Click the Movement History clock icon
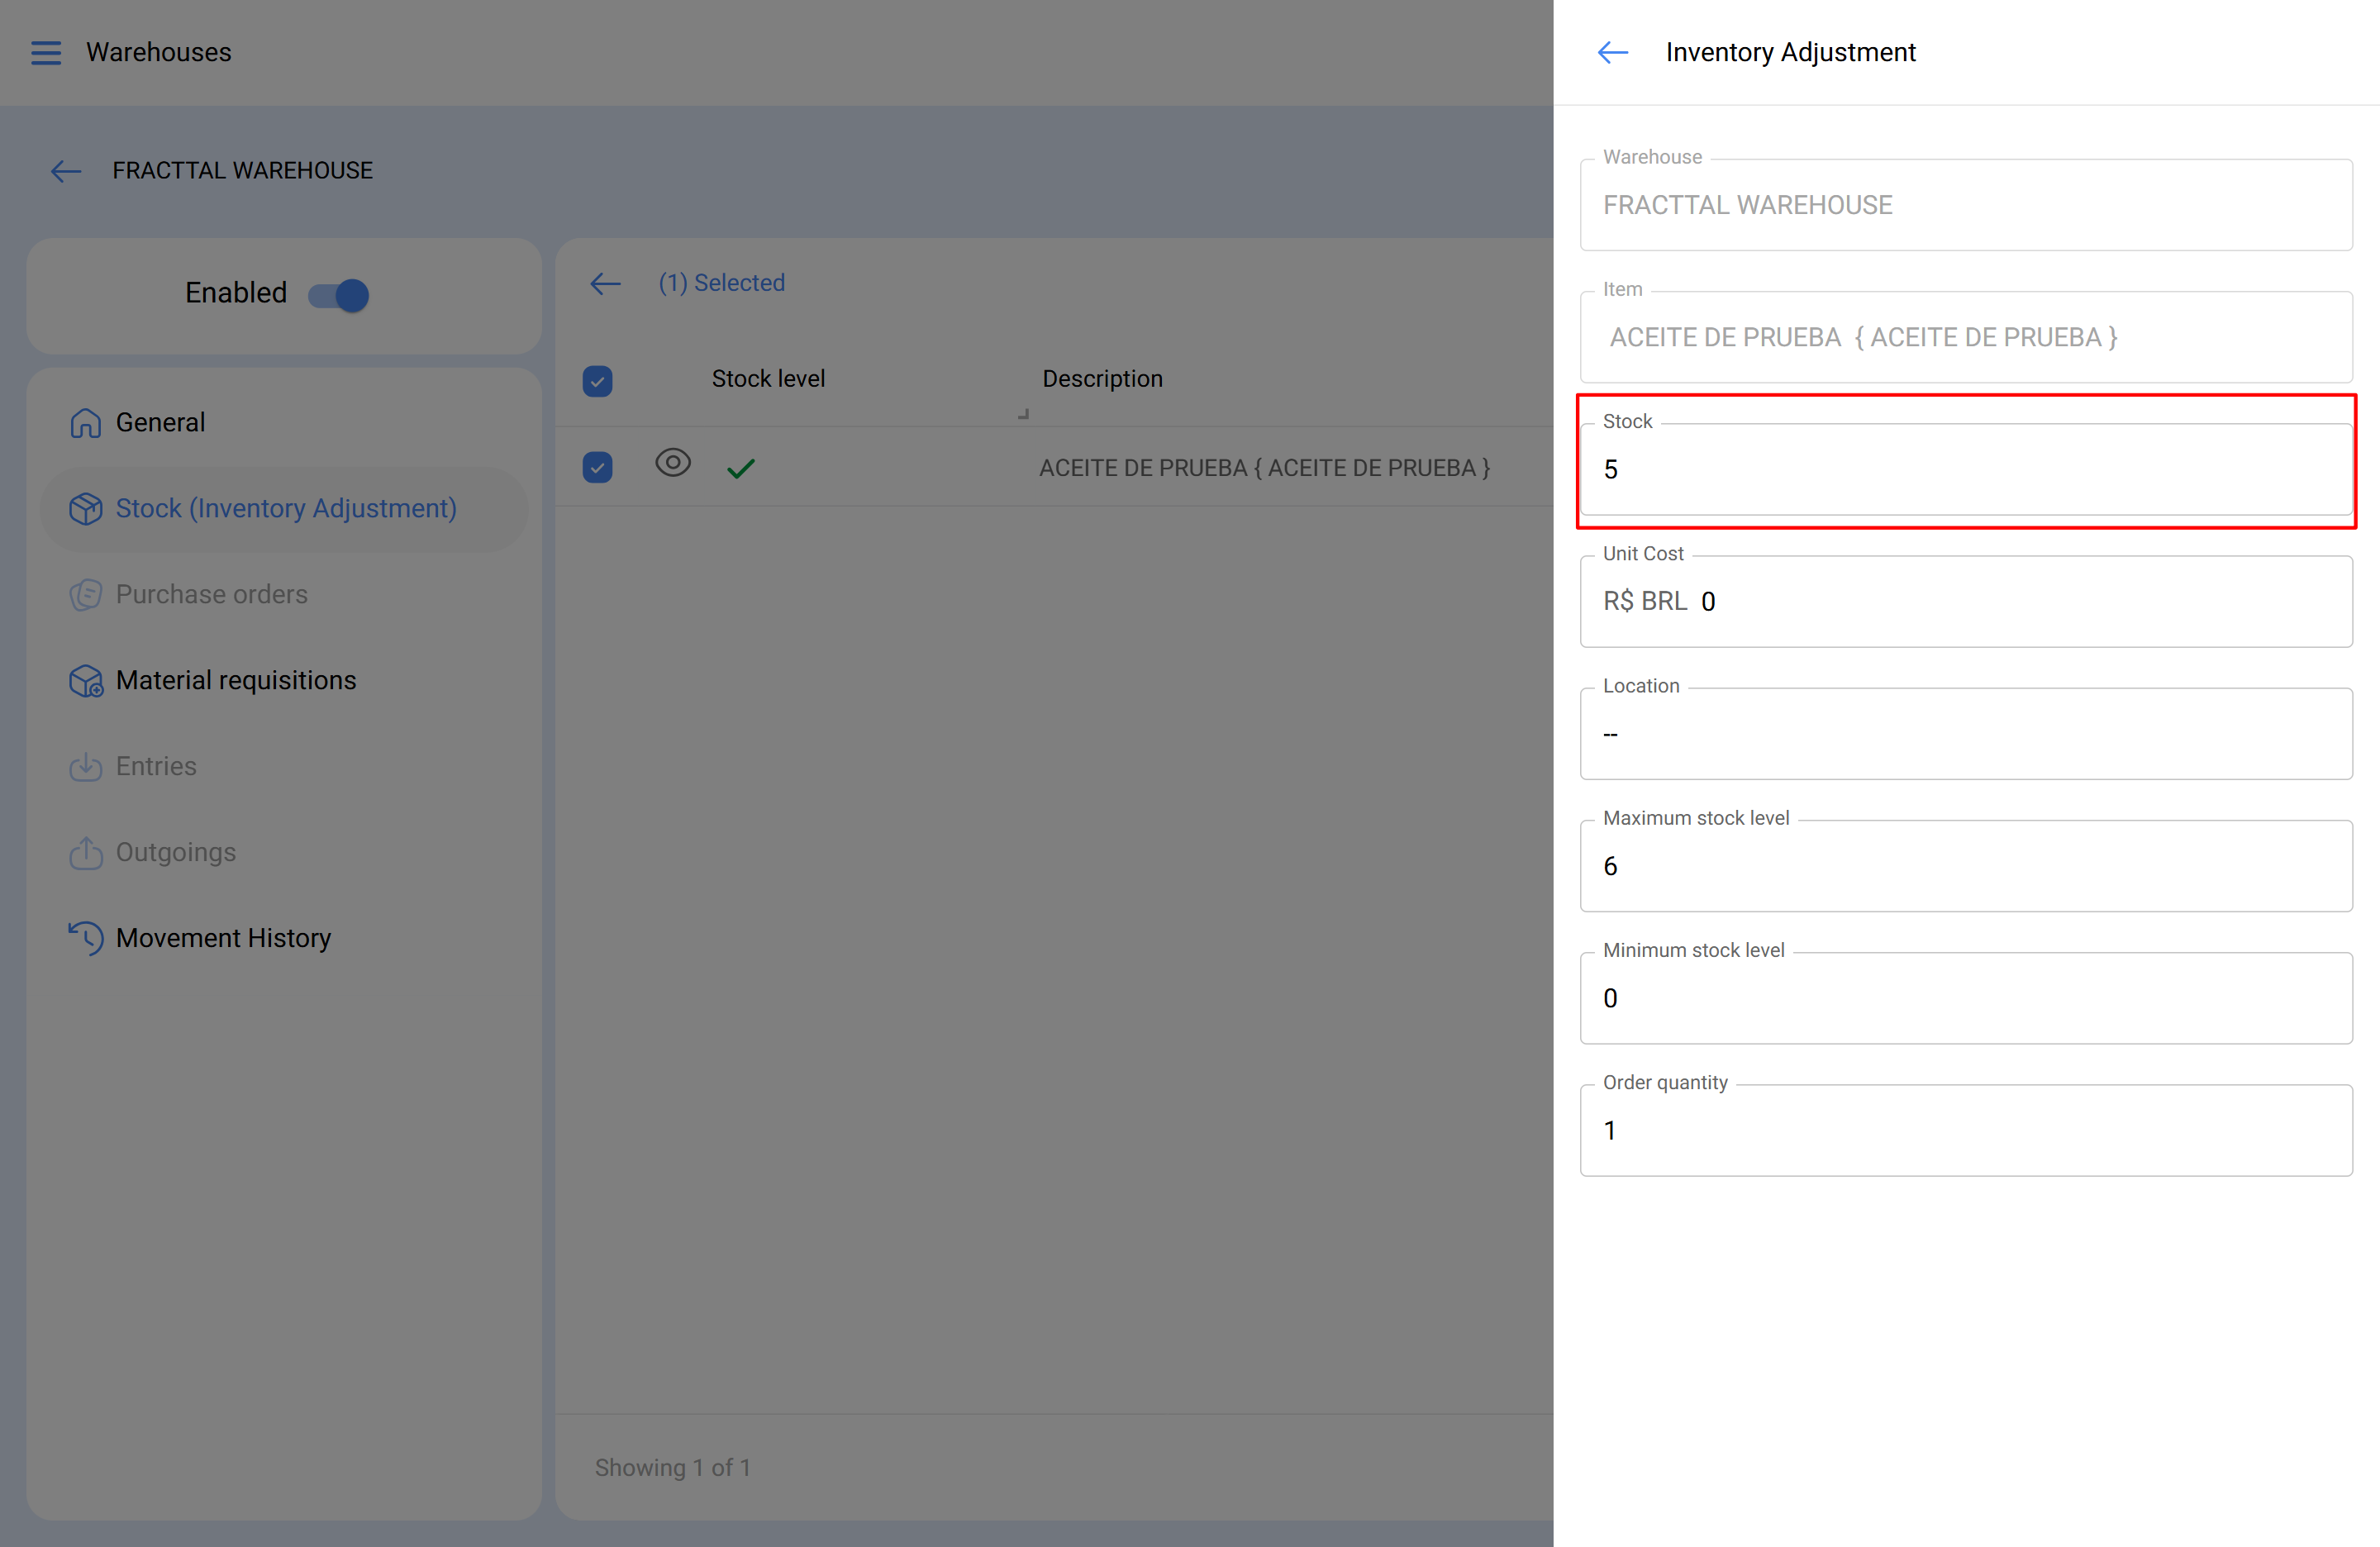Image resolution: width=2380 pixels, height=1547 pixels. [86, 938]
